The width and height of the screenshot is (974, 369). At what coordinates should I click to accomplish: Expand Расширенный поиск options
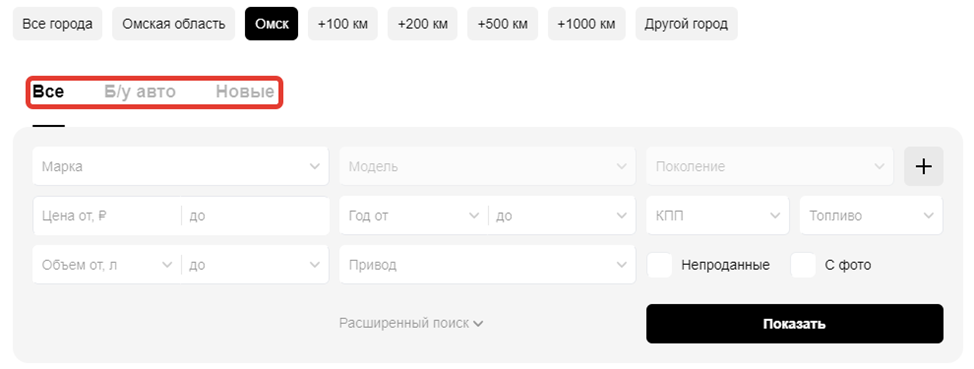pyautogui.click(x=411, y=324)
